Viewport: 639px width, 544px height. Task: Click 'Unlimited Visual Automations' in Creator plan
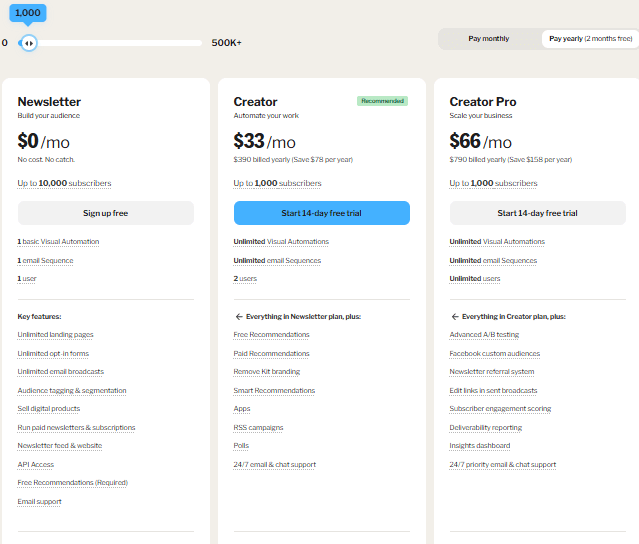(281, 242)
